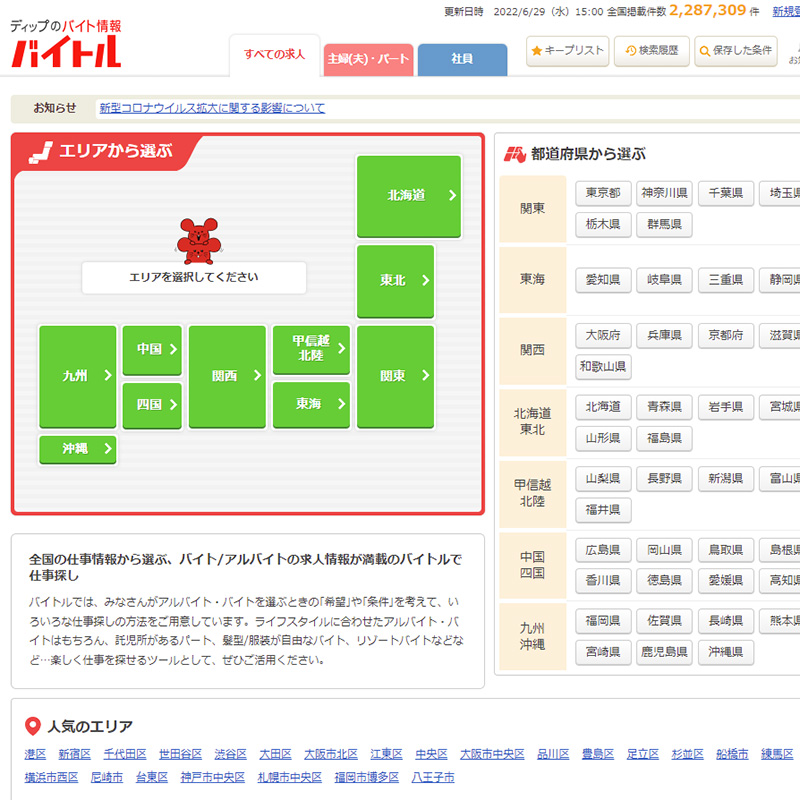Open the キープリスト star button

click(567, 50)
